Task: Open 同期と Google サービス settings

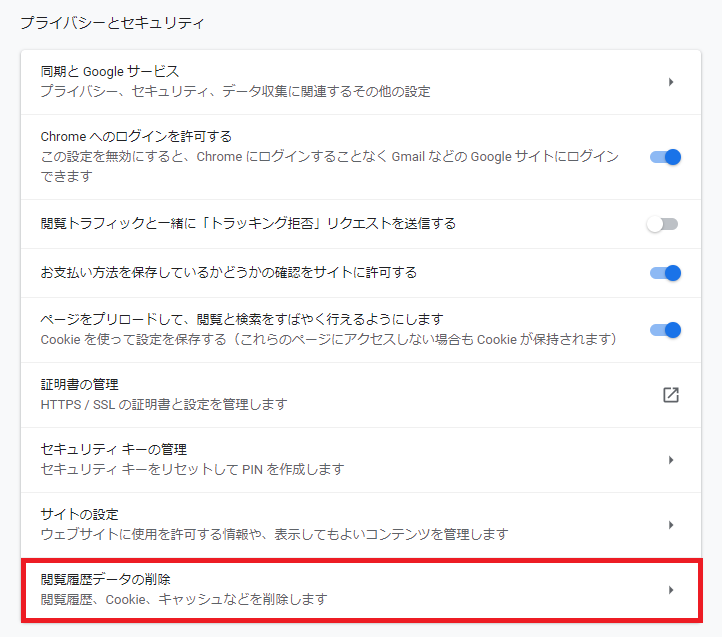Action: click(361, 82)
